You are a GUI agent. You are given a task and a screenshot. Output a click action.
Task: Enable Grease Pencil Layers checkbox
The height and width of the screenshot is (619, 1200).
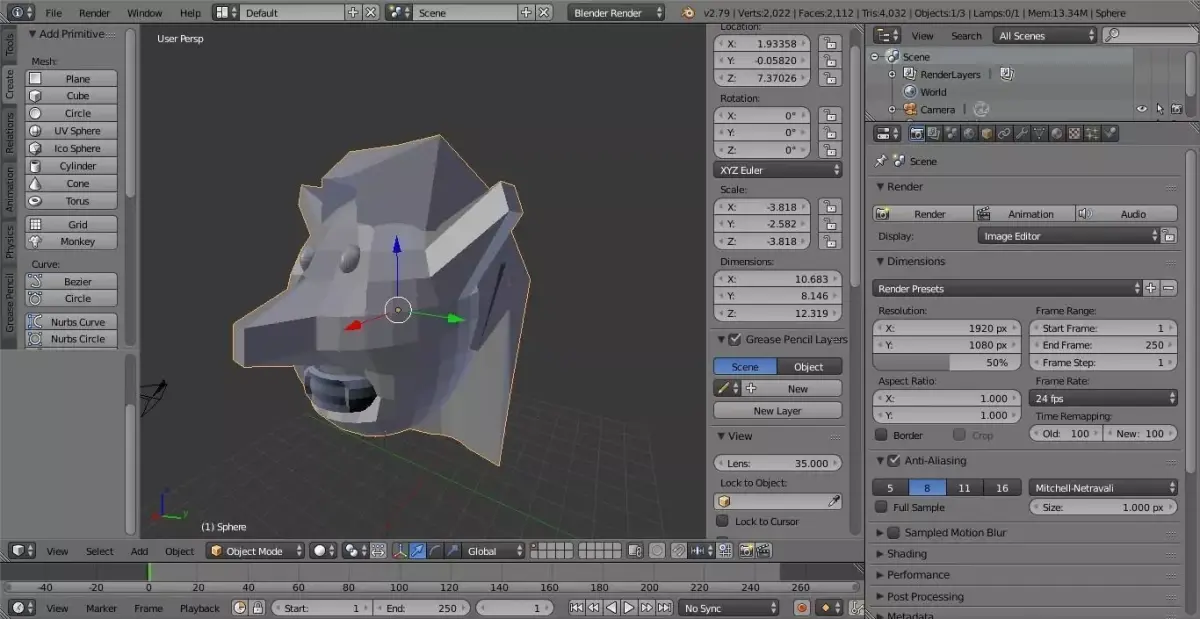735,340
